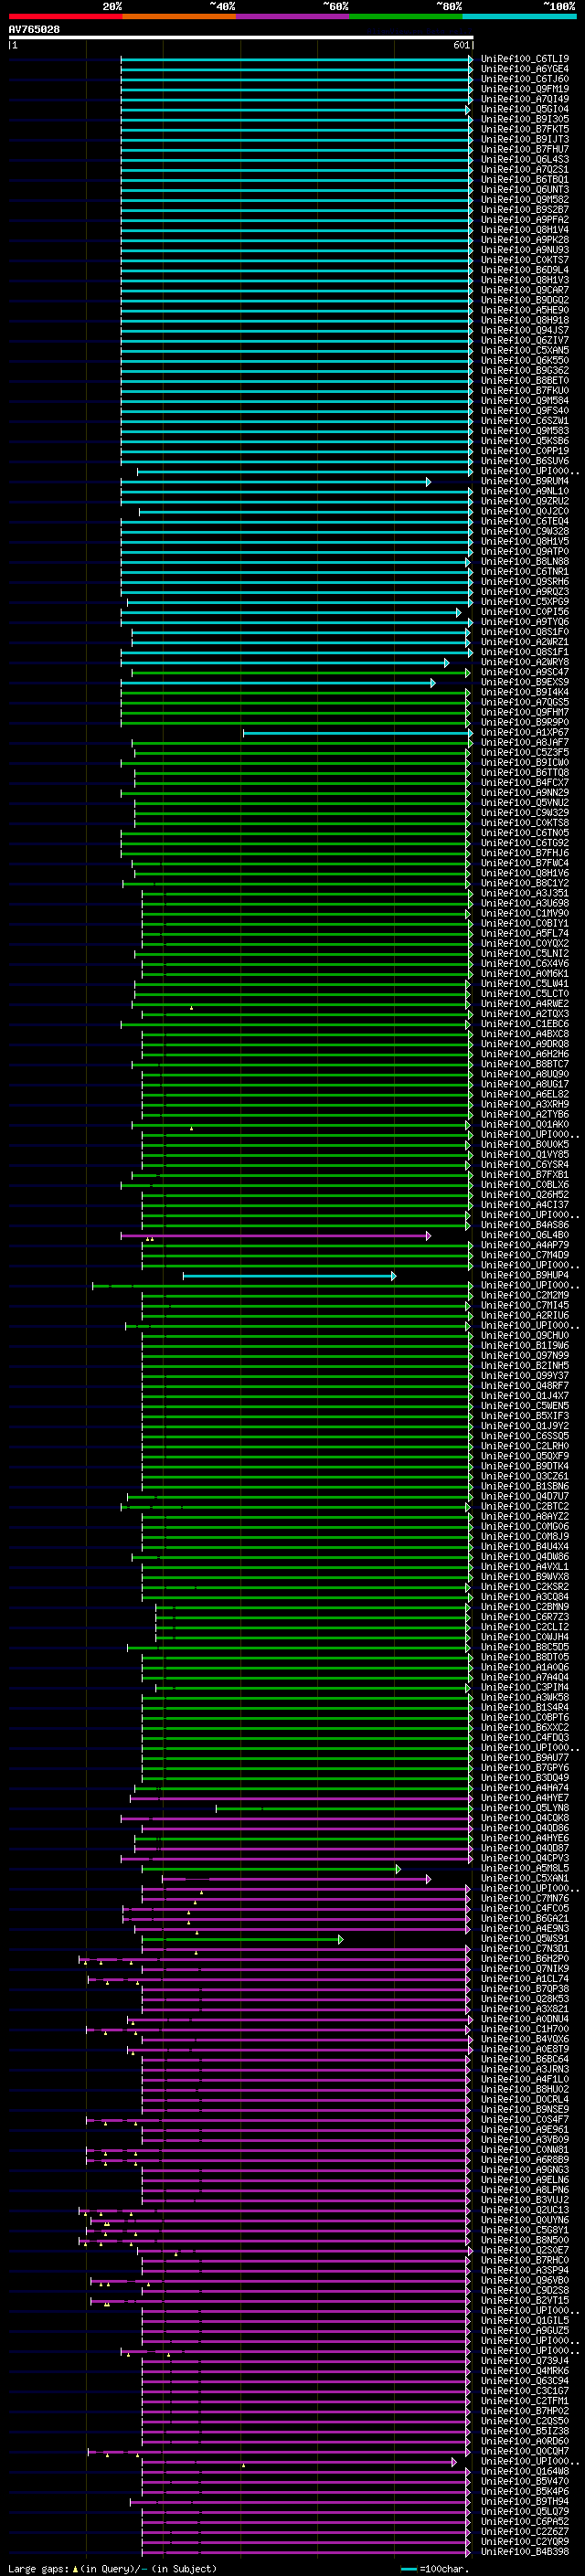The height and width of the screenshot is (2576, 585).
Task: Select hit label UniRef100_Q94JS7
Action: tap(524, 330)
